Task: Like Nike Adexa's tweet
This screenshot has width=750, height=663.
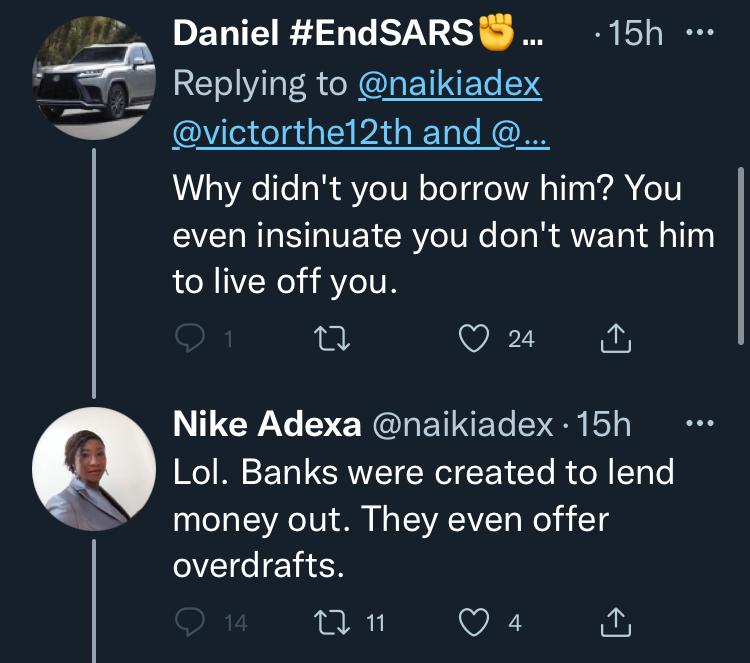Action: click(472, 623)
